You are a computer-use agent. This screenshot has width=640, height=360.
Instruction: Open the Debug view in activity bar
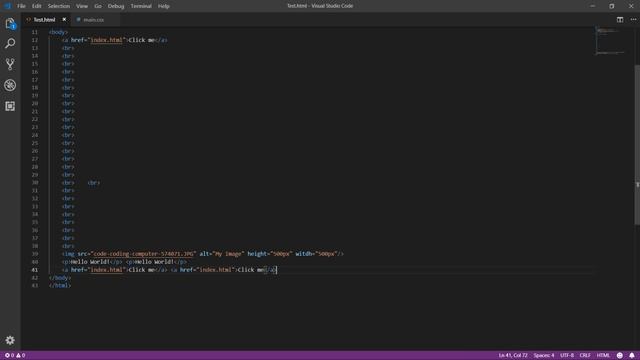tap(10, 85)
